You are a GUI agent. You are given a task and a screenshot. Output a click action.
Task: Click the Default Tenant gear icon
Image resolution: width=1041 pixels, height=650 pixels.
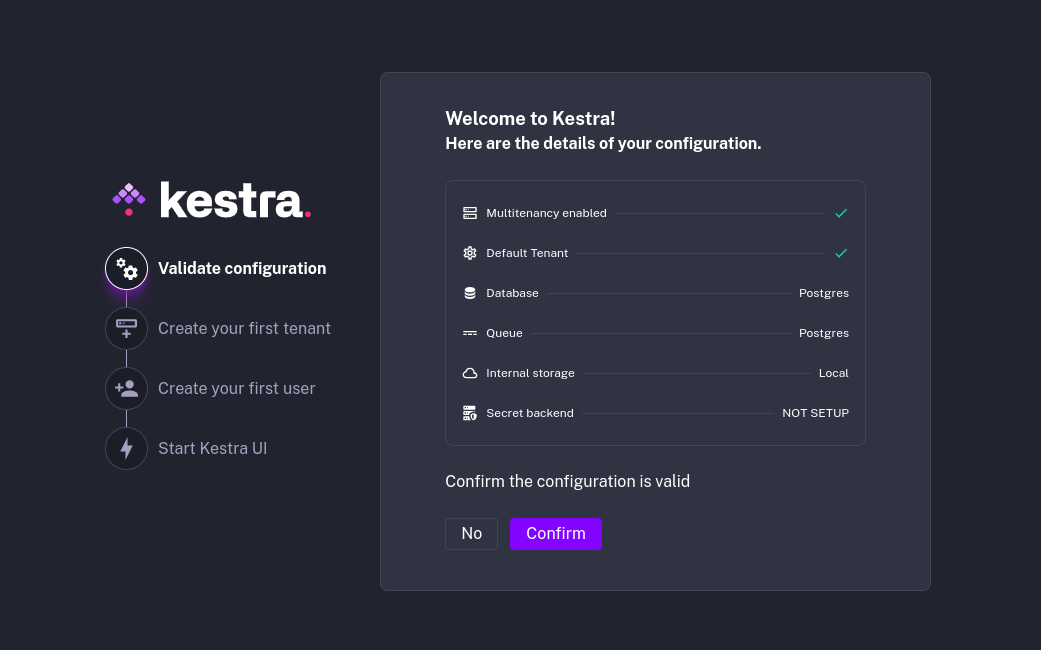470,253
